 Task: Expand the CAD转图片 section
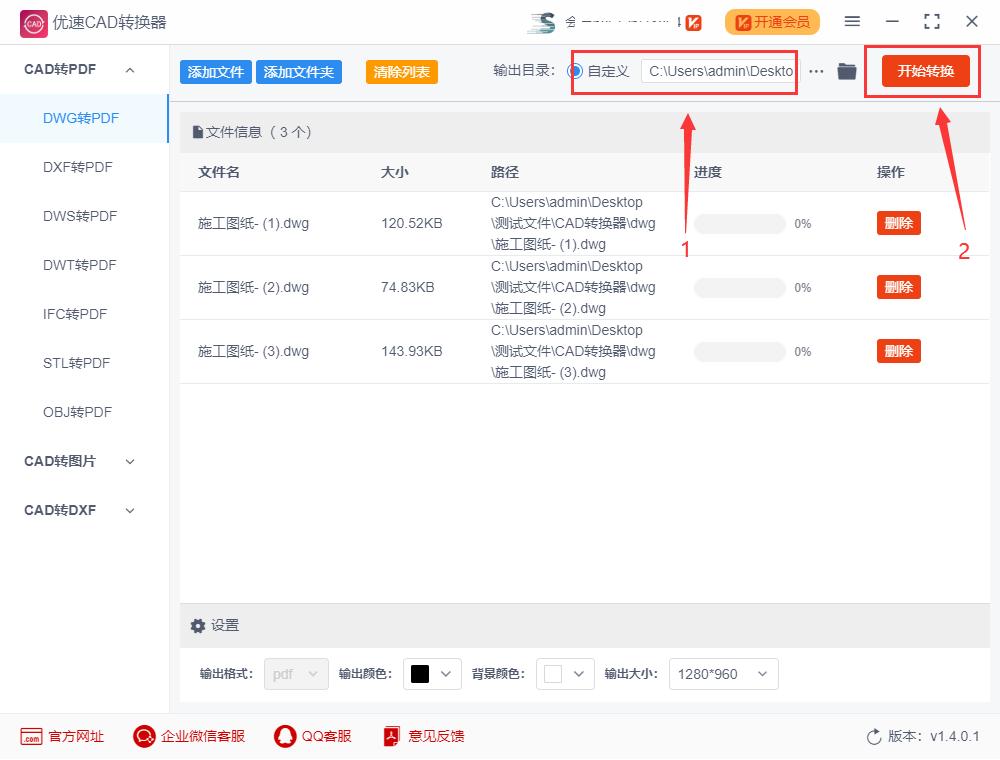[x=129, y=462]
